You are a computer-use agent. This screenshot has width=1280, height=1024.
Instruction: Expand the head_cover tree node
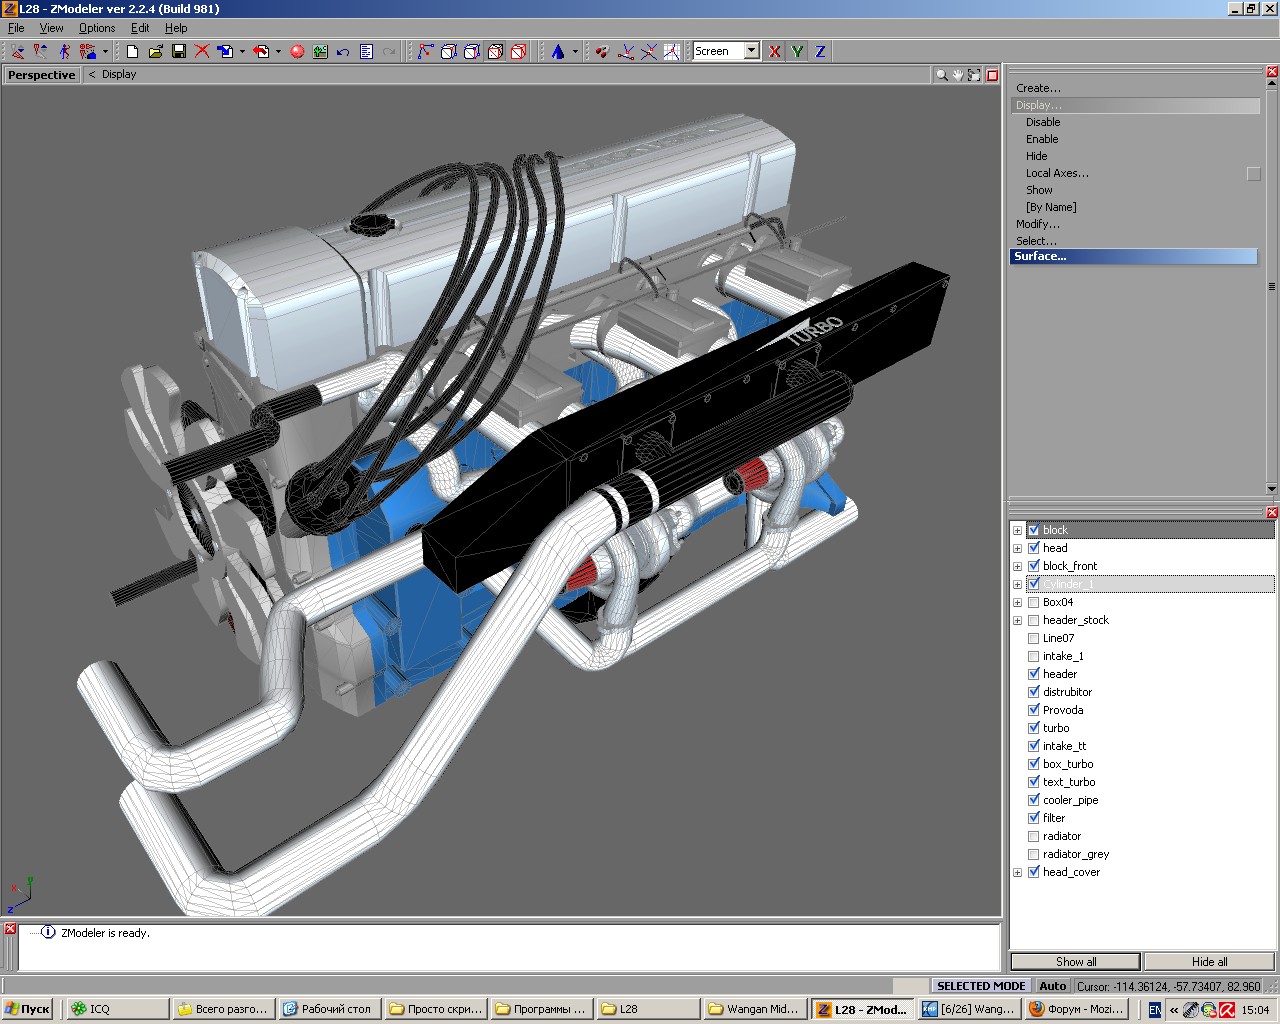click(1018, 872)
